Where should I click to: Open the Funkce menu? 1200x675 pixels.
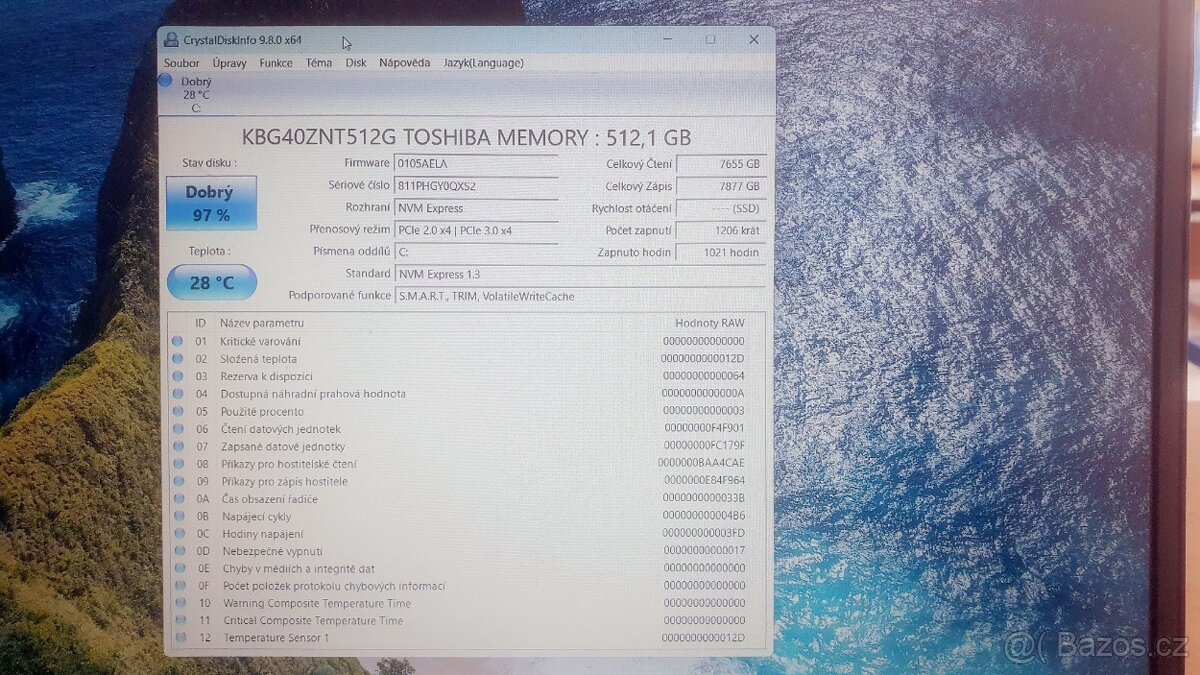coord(276,63)
